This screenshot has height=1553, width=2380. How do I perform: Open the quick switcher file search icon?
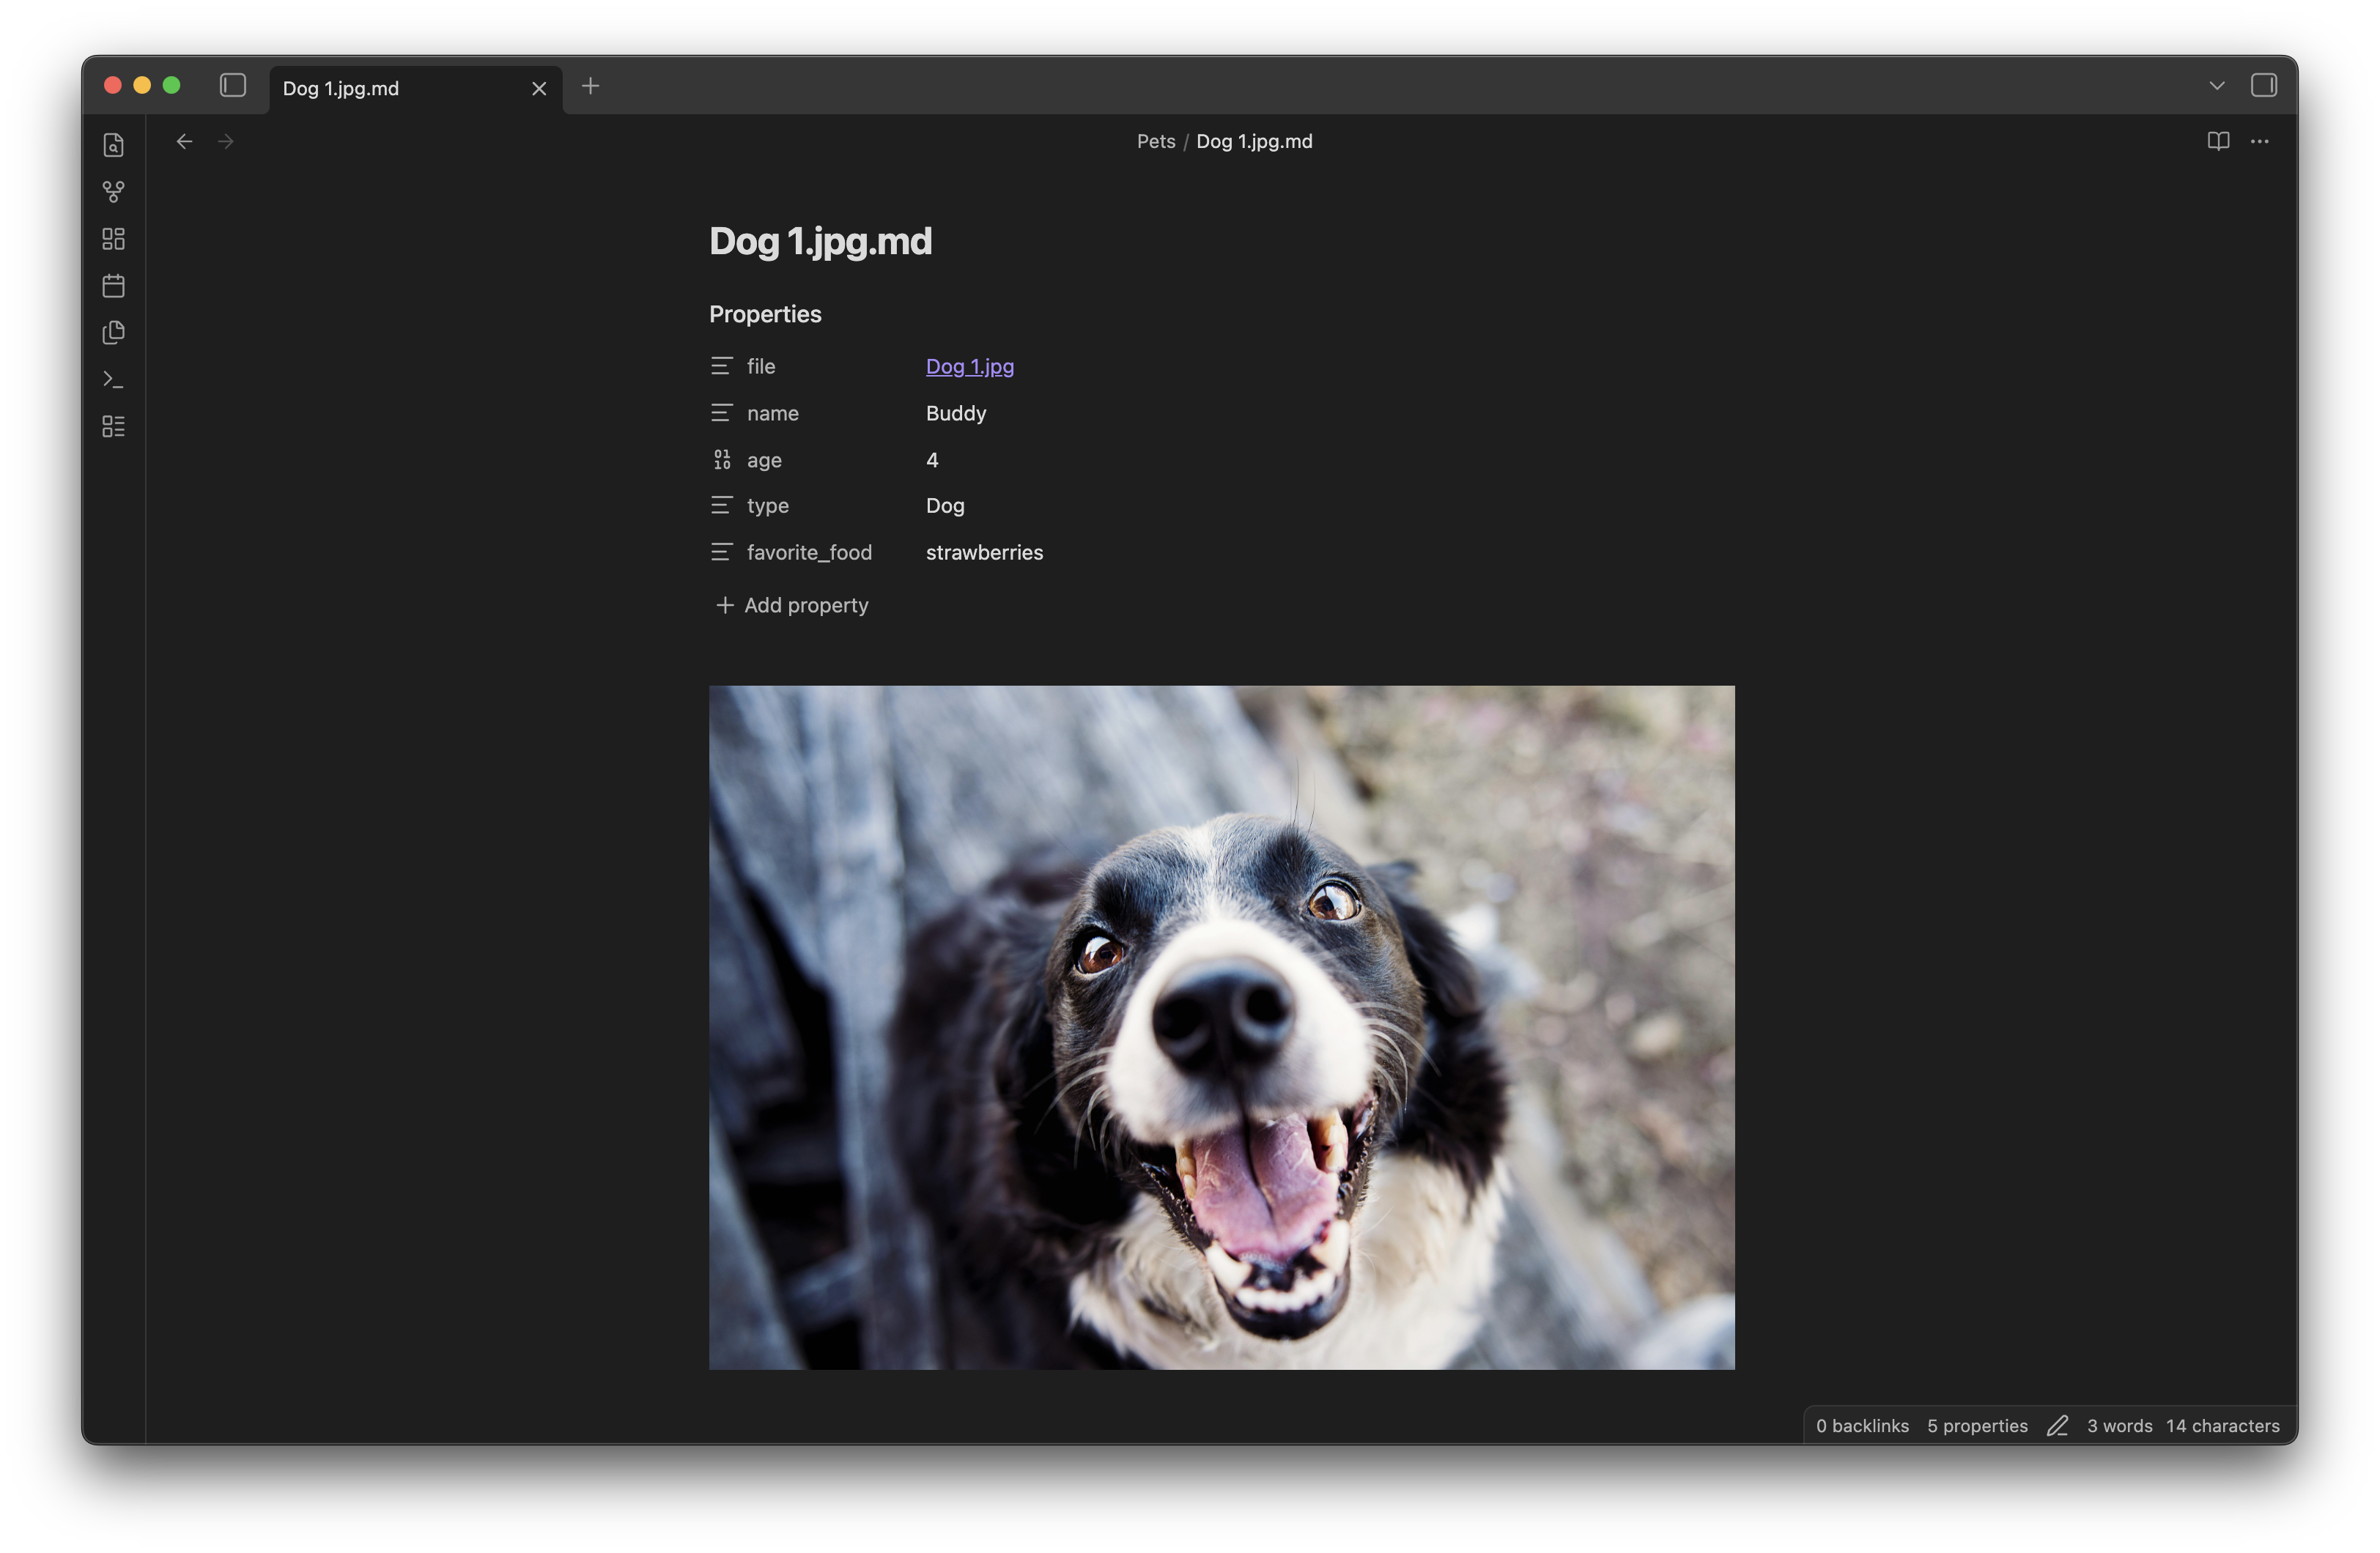pos(113,145)
